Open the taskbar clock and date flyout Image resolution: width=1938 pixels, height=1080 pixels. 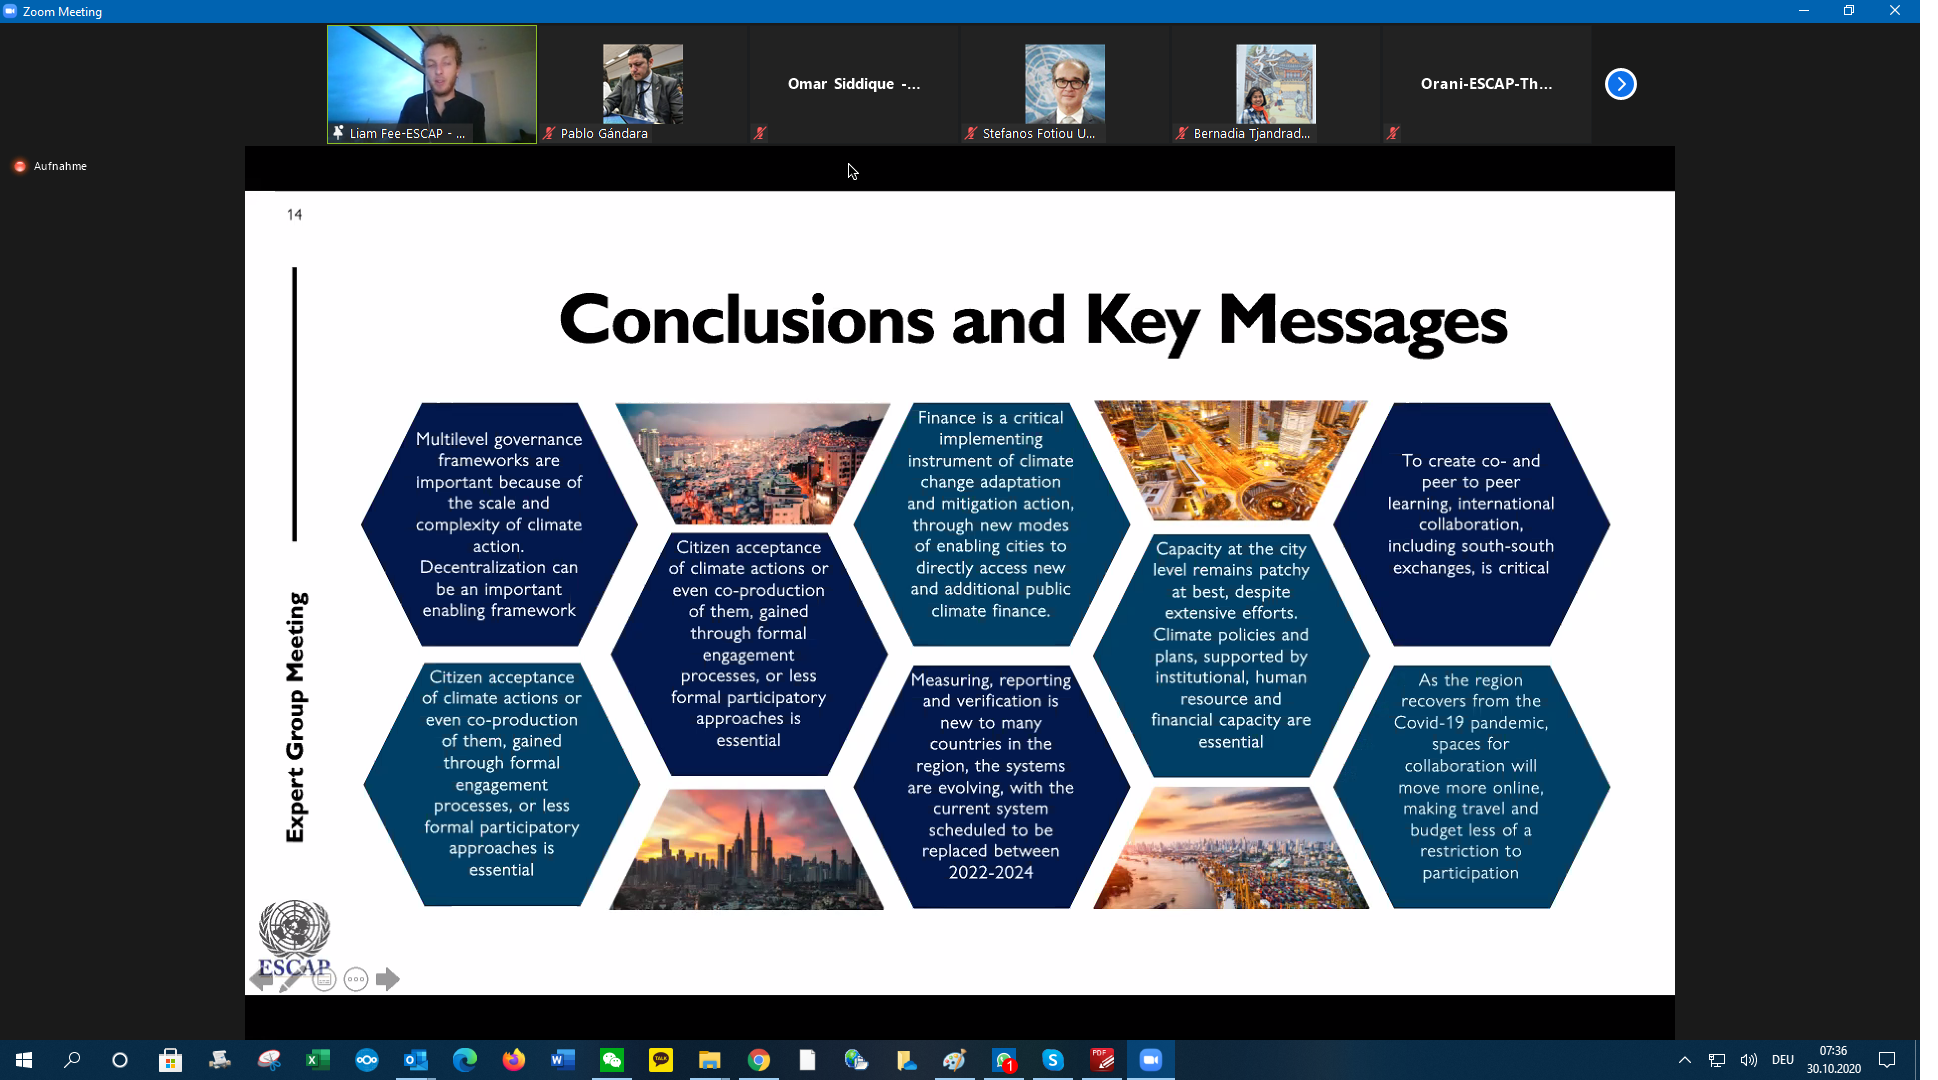1833,1060
